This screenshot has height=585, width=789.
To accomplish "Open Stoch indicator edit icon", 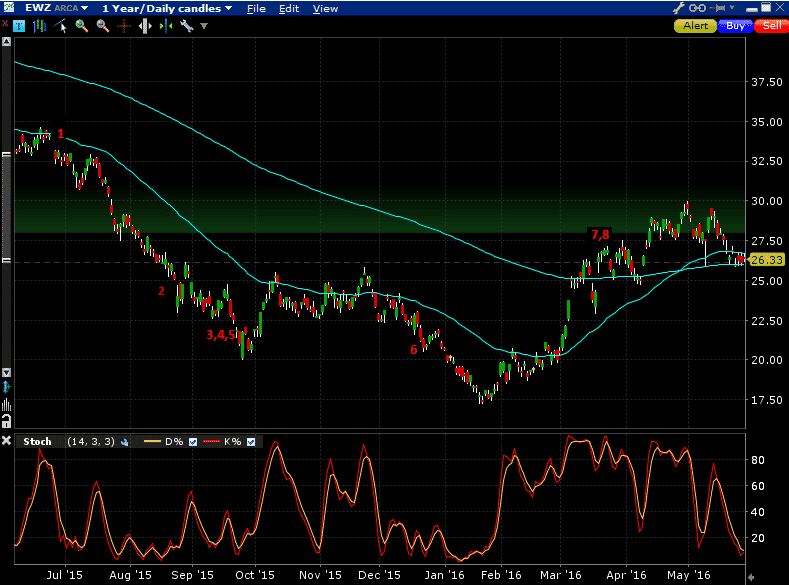I will tap(124, 442).
